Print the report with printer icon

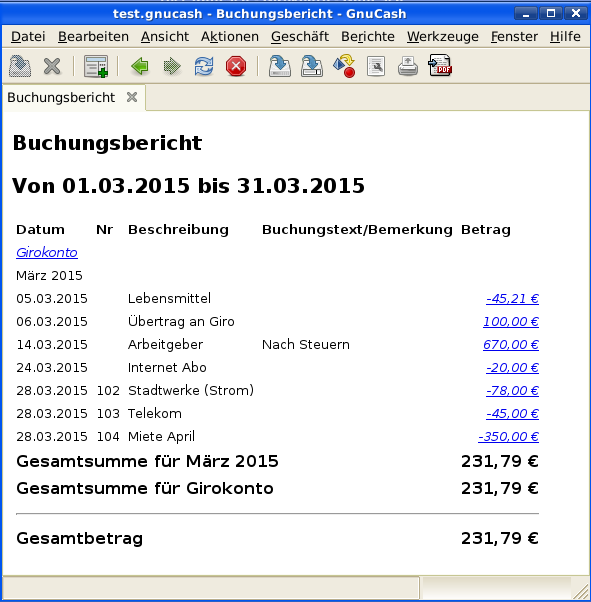[408, 66]
